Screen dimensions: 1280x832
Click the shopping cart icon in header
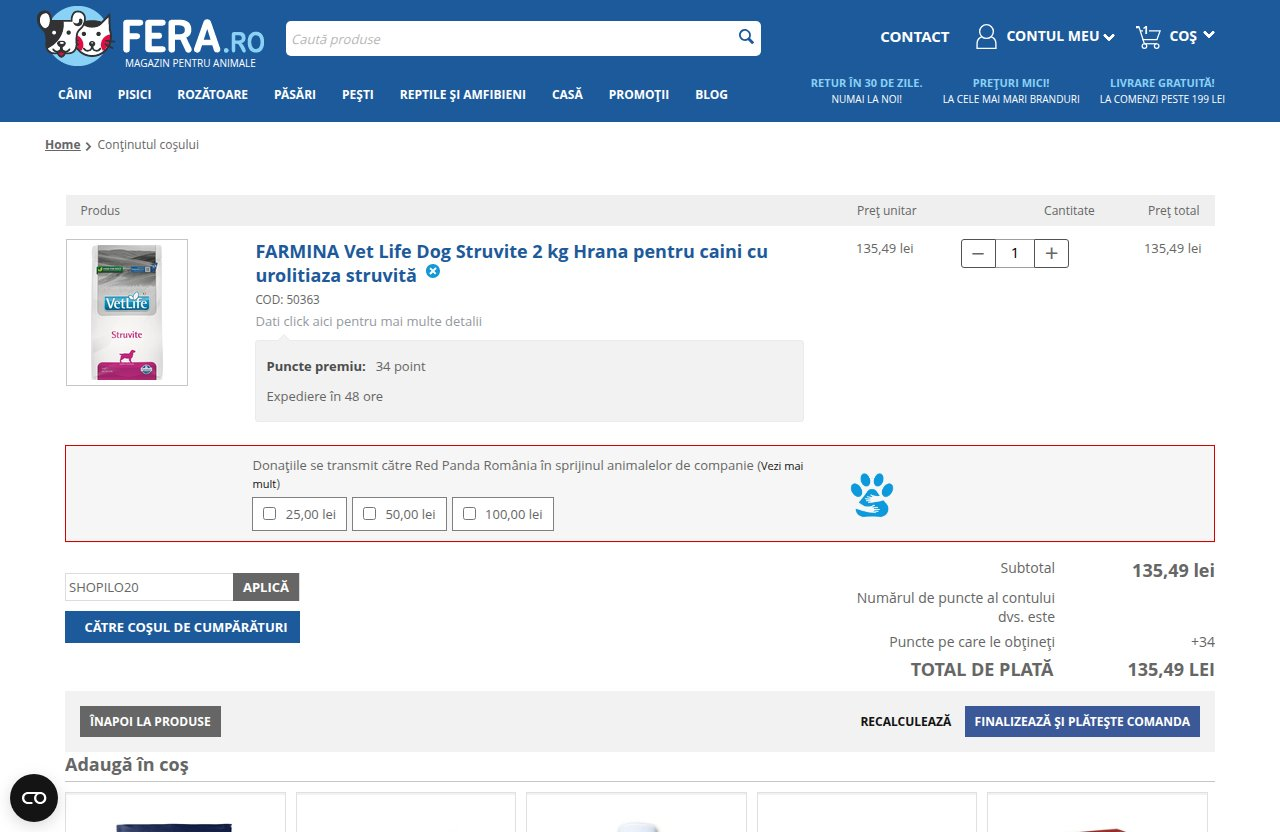[1148, 37]
